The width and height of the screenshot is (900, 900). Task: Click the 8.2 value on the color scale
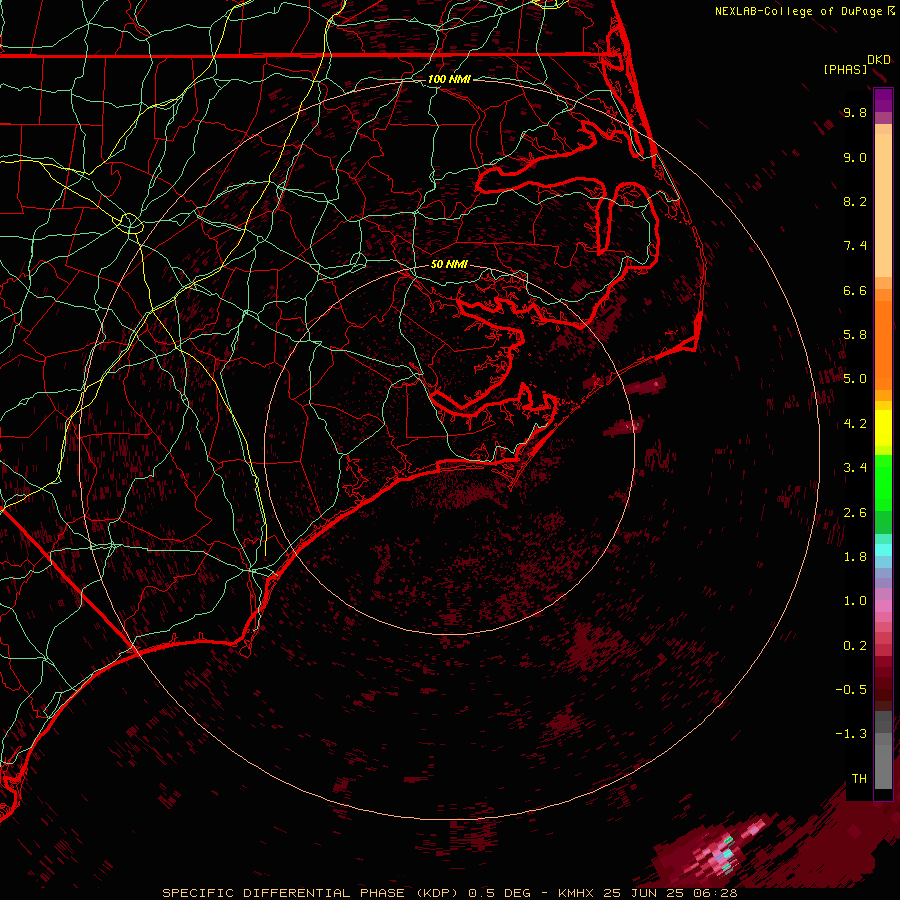855,201
